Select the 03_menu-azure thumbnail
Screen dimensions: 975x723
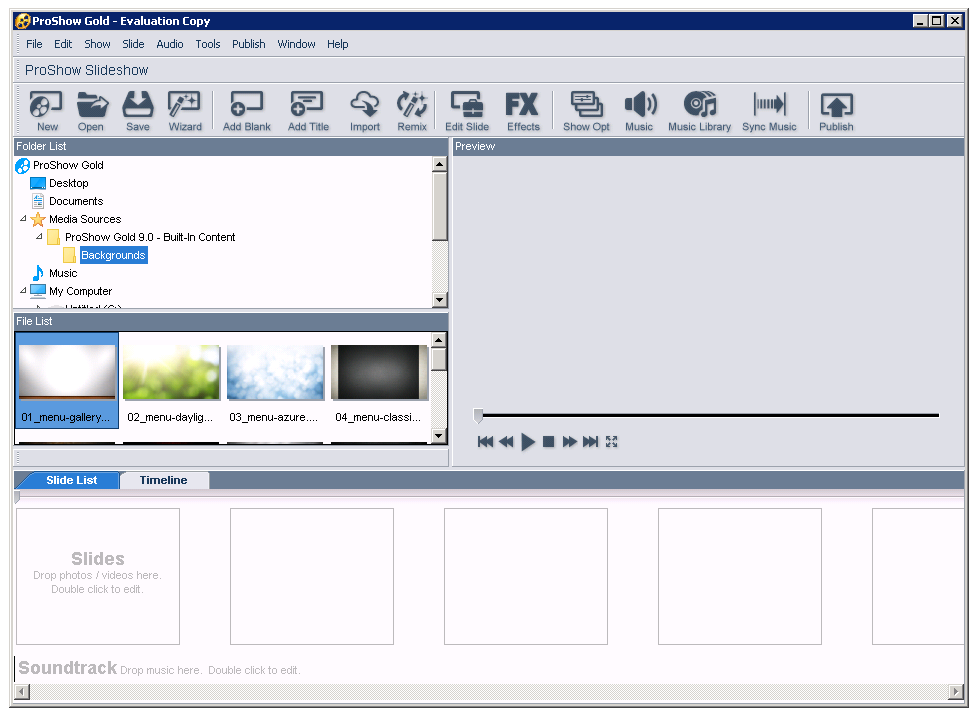point(275,380)
